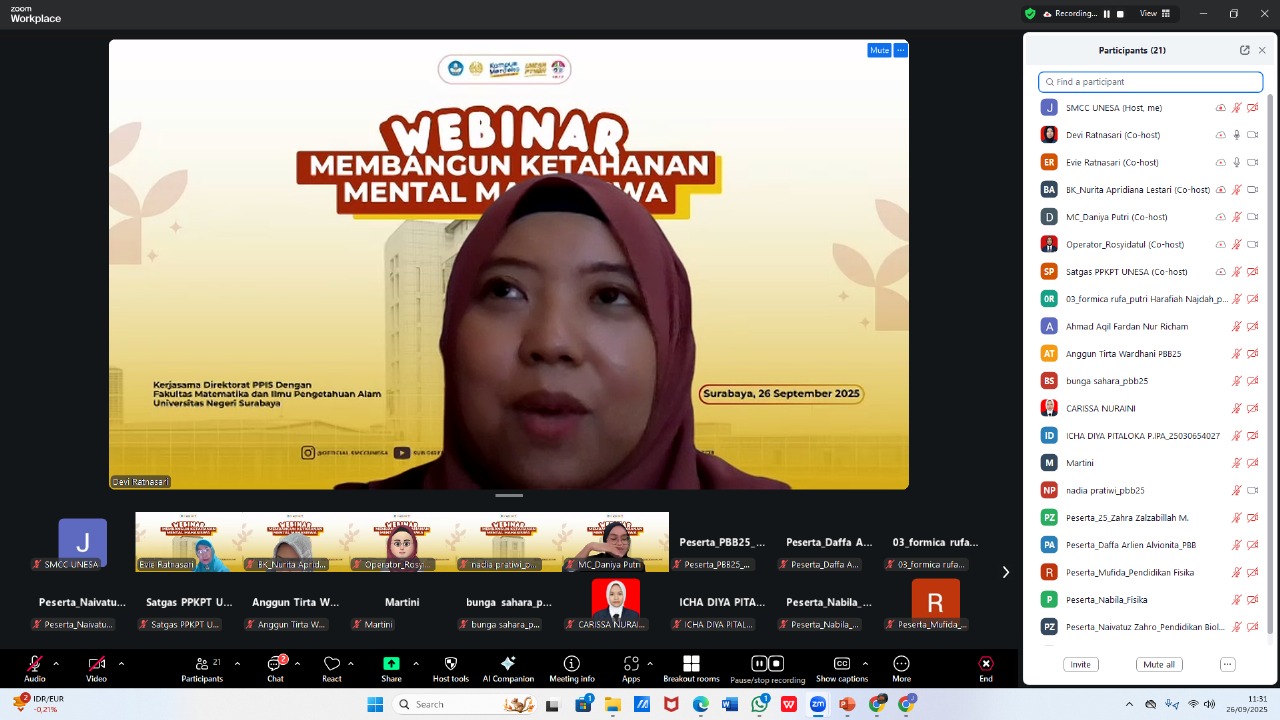
Task: Expand the Audio options arrow
Action: pyautogui.click(x=56, y=663)
